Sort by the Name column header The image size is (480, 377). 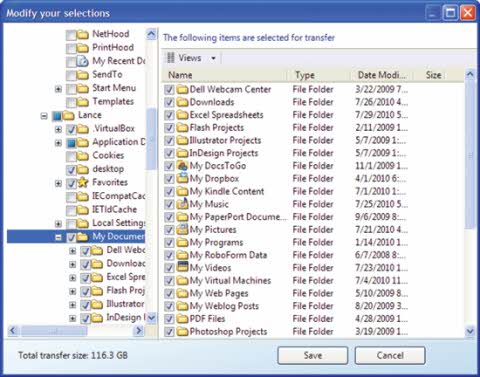[225, 75]
